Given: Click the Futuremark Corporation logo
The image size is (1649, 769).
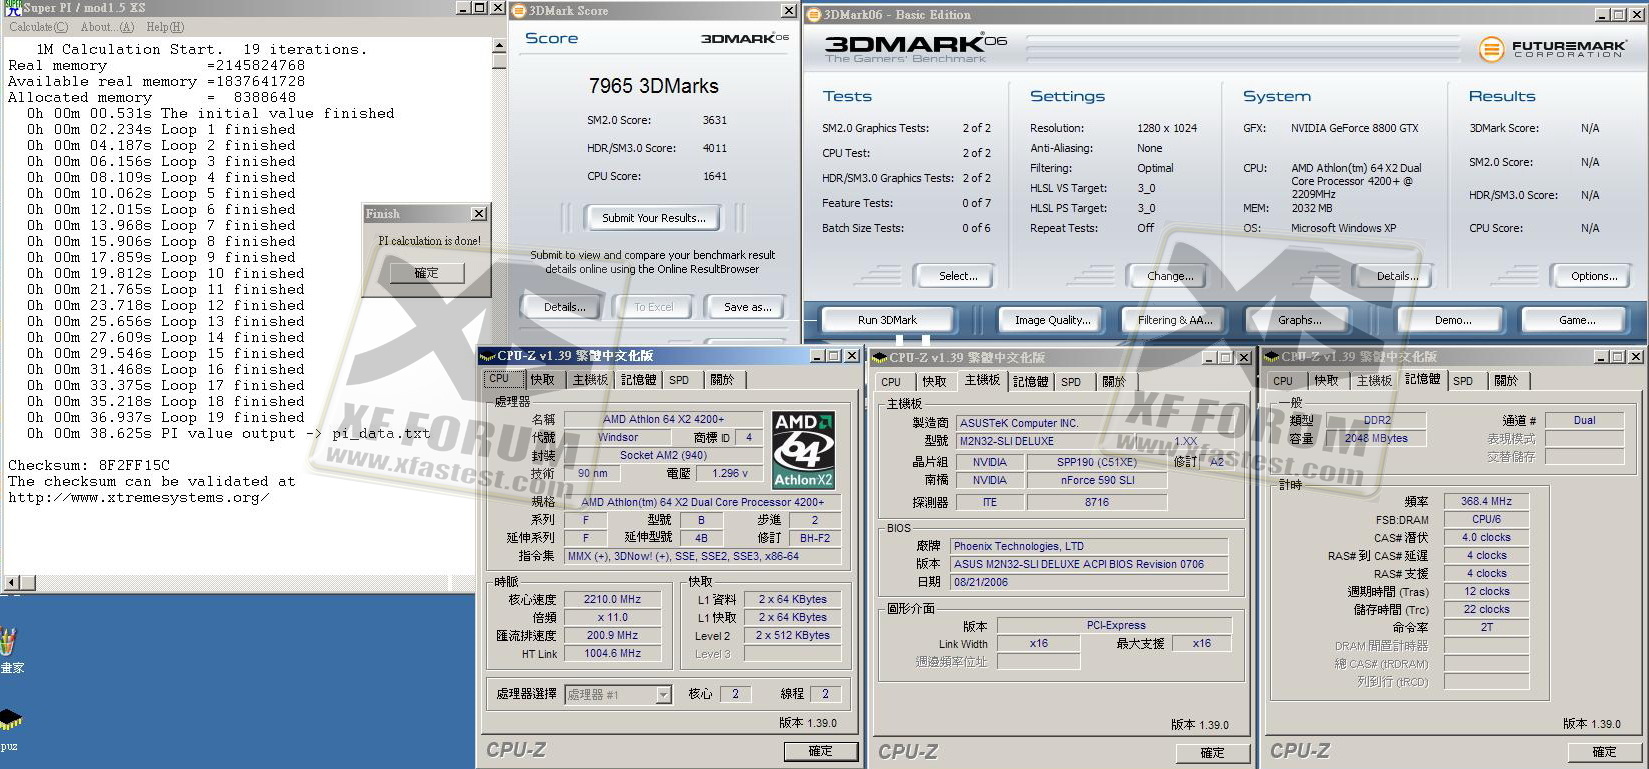Looking at the screenshot, I should click(x=1551, y=48).
